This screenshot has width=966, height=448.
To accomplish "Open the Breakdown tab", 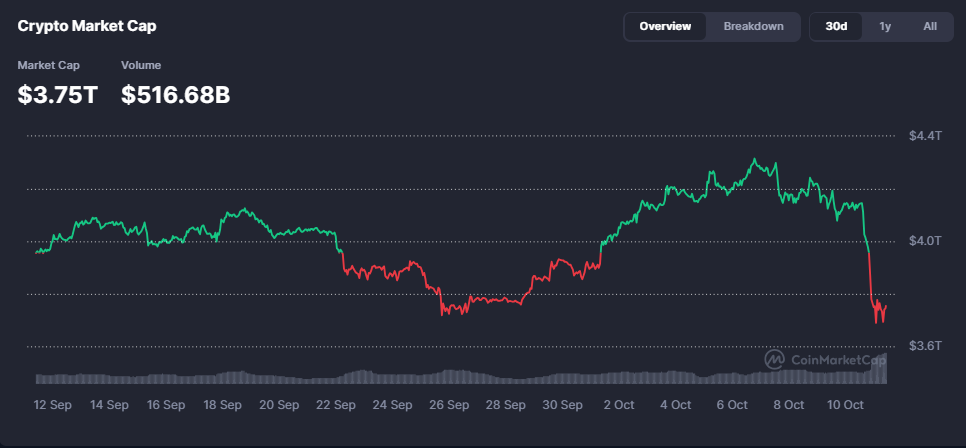I will click(753, 26).
